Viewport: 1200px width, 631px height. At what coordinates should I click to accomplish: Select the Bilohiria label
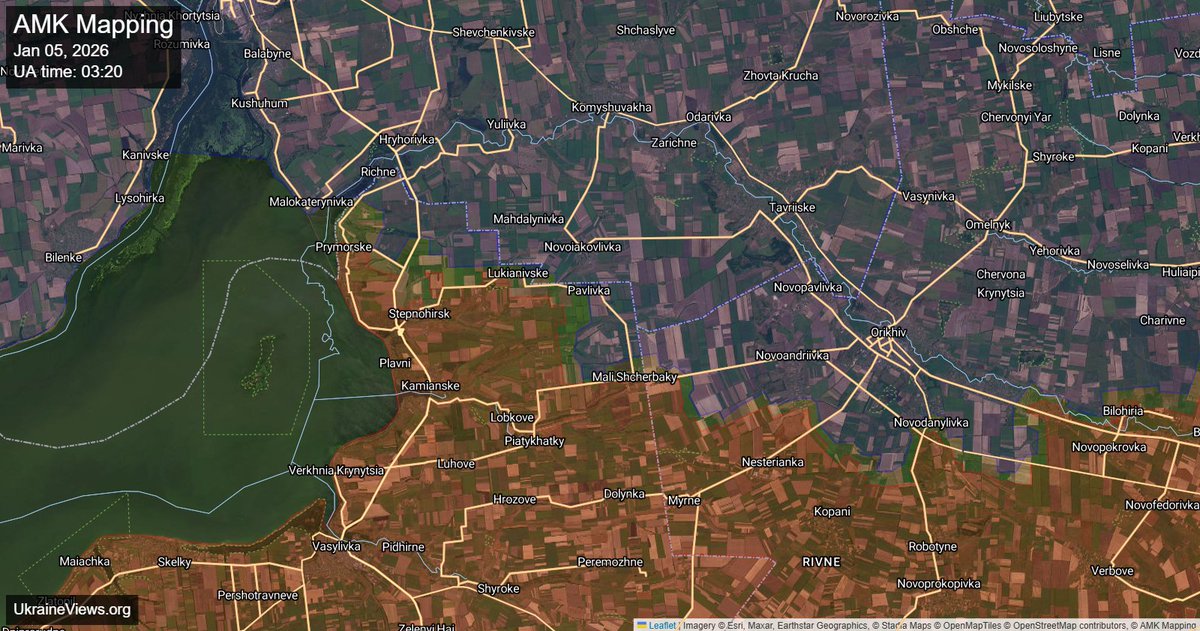[x=1122, y=411]
